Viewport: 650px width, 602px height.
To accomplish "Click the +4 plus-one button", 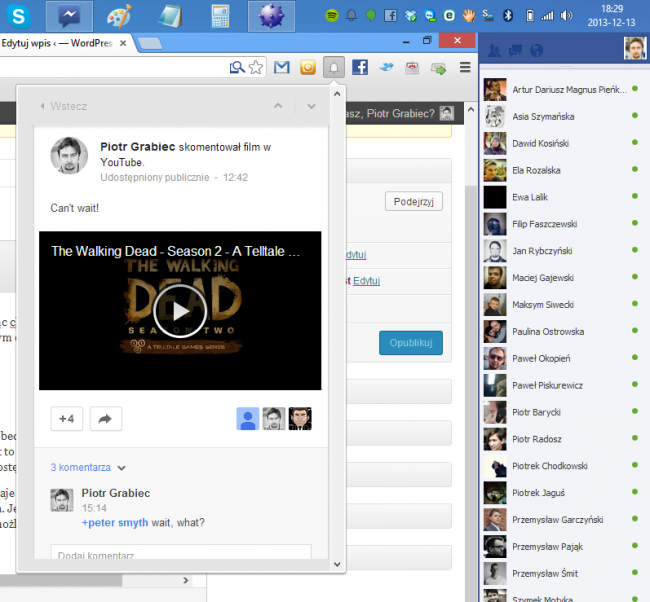I will (x=66, y=419).
